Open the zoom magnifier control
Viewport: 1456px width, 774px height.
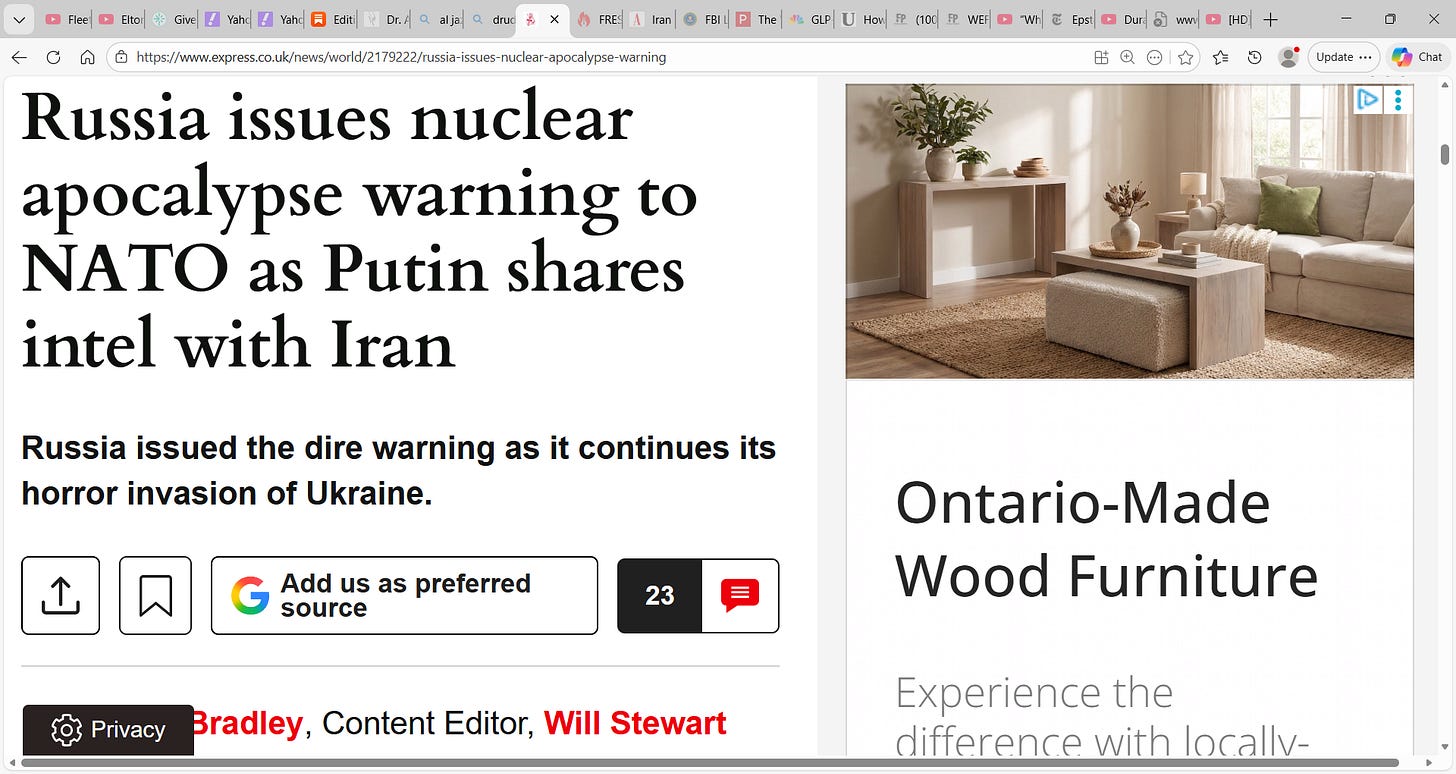1127,57
